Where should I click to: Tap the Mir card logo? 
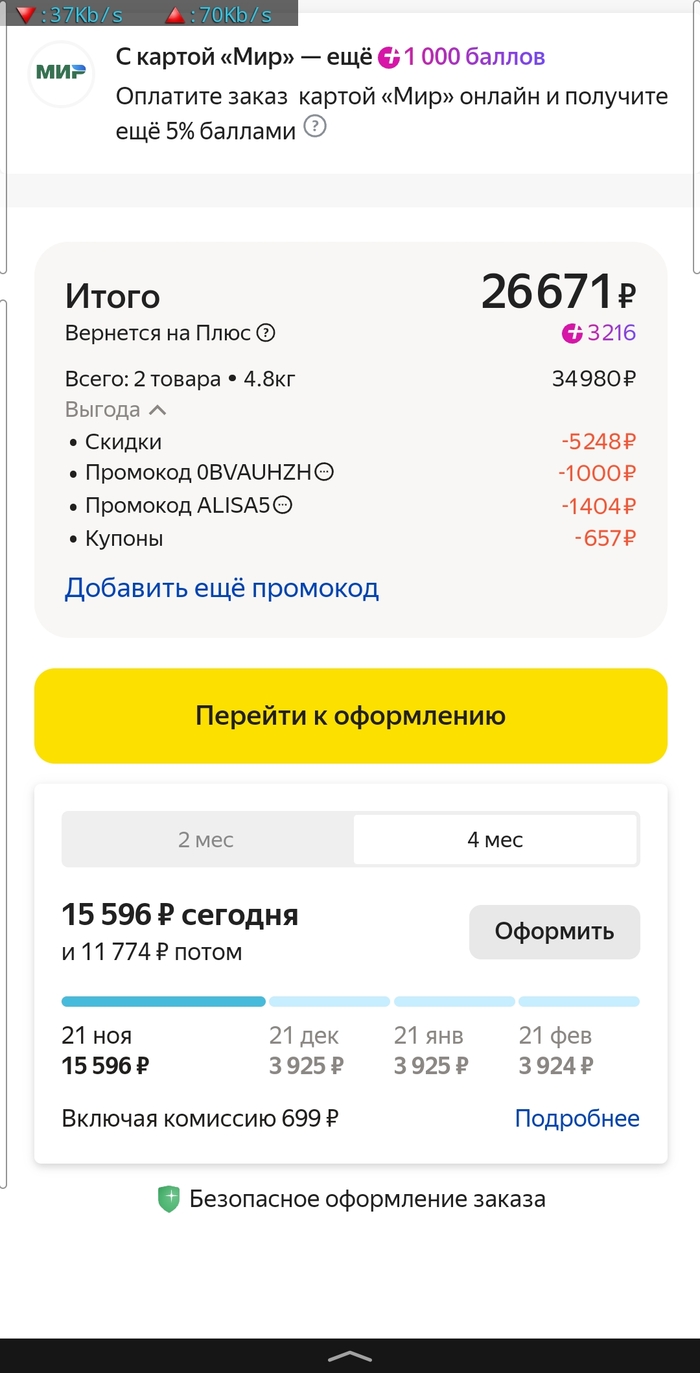(61, 73)
